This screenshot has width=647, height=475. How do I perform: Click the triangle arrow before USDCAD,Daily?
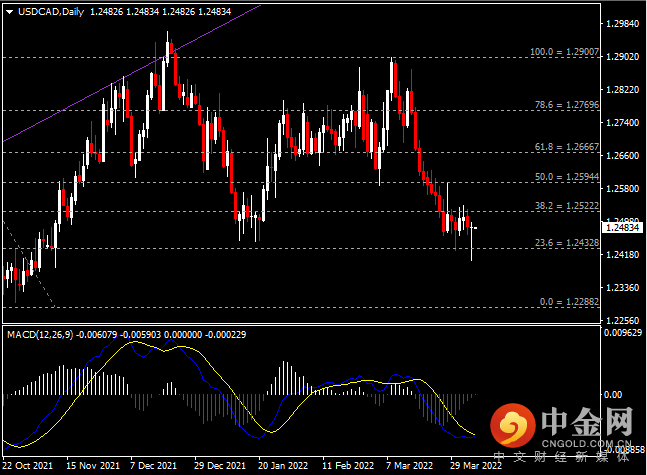point(9,10)
